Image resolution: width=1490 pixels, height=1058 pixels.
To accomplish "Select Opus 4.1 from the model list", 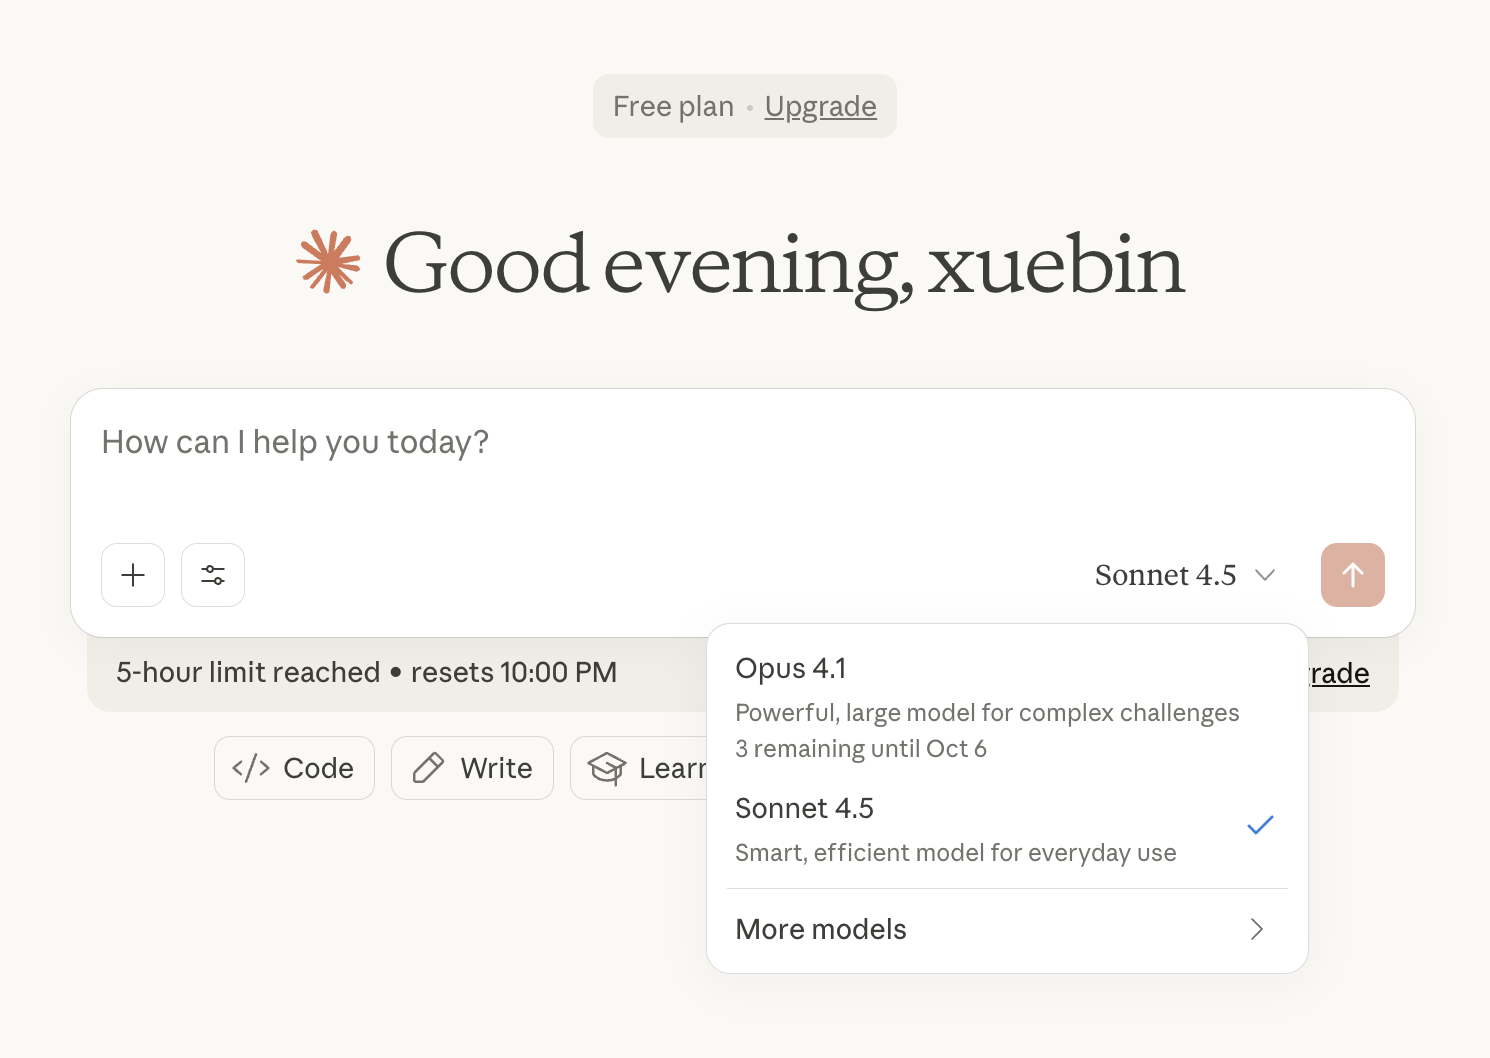I will [x=1007, y=707].
